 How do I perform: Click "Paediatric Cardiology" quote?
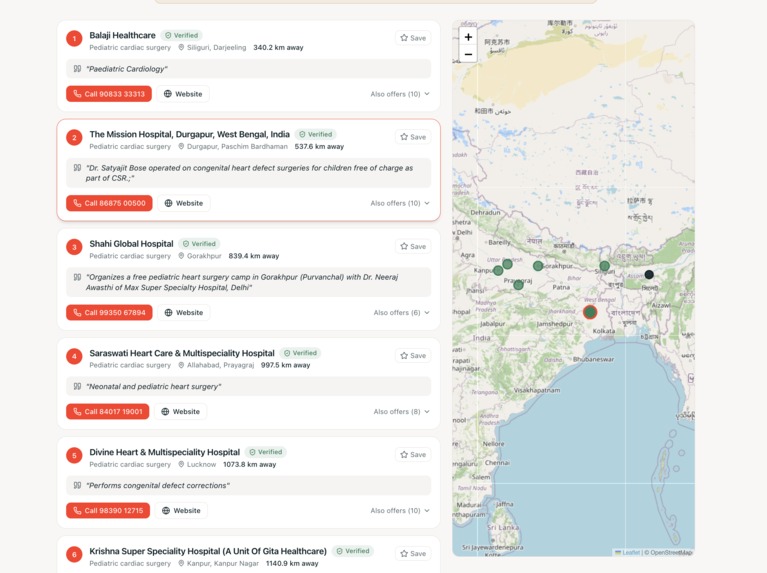tap(127, 69)
